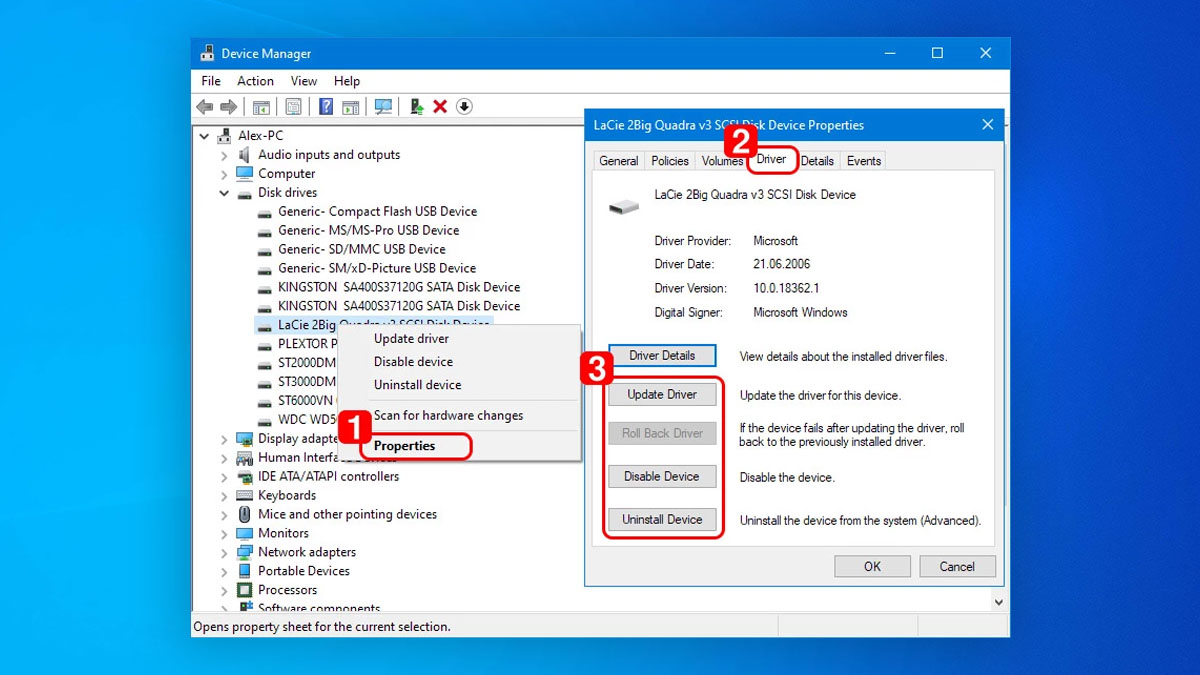Select Generic- SD/MMC USB Device
The image size is (1200, 675).
[x=362, y=250]
